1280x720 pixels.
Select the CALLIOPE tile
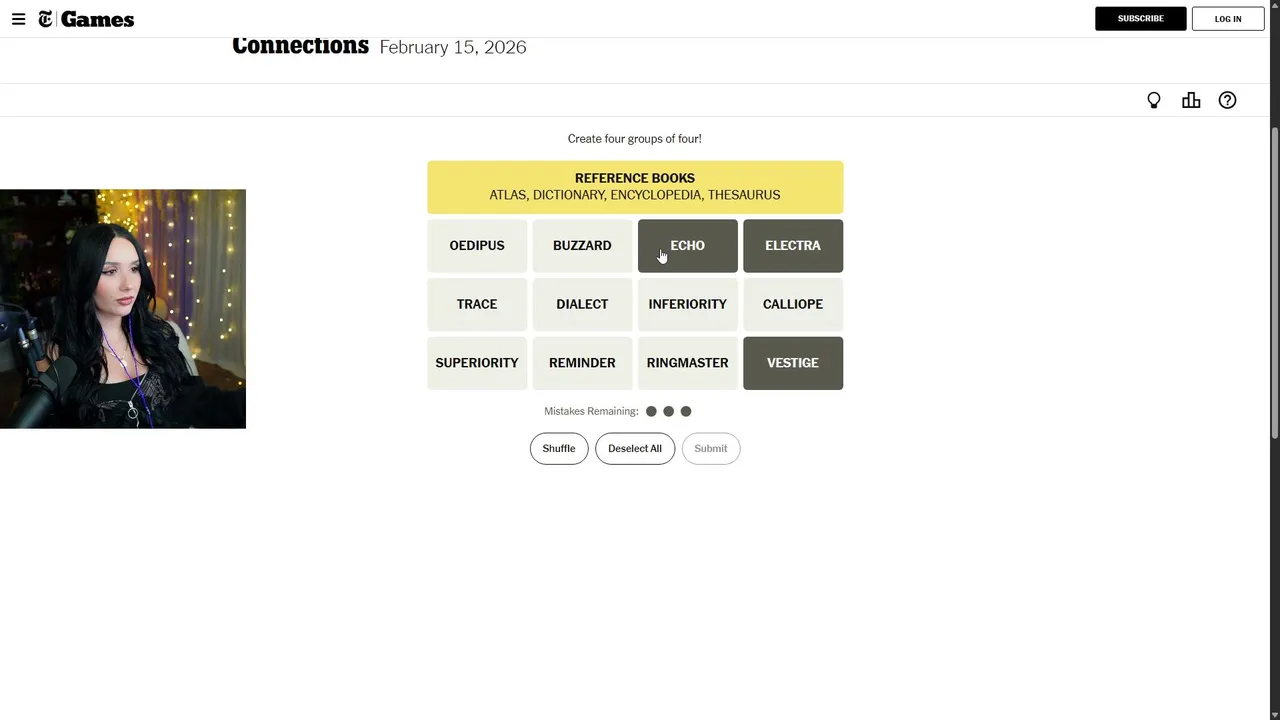pos(793,304)
